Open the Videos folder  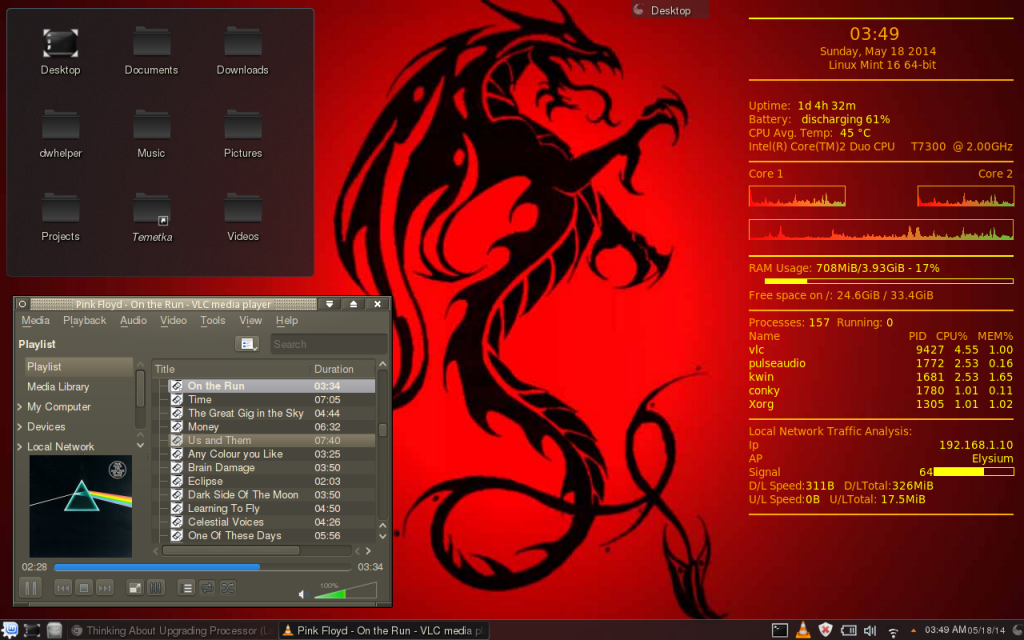(243, 218)
